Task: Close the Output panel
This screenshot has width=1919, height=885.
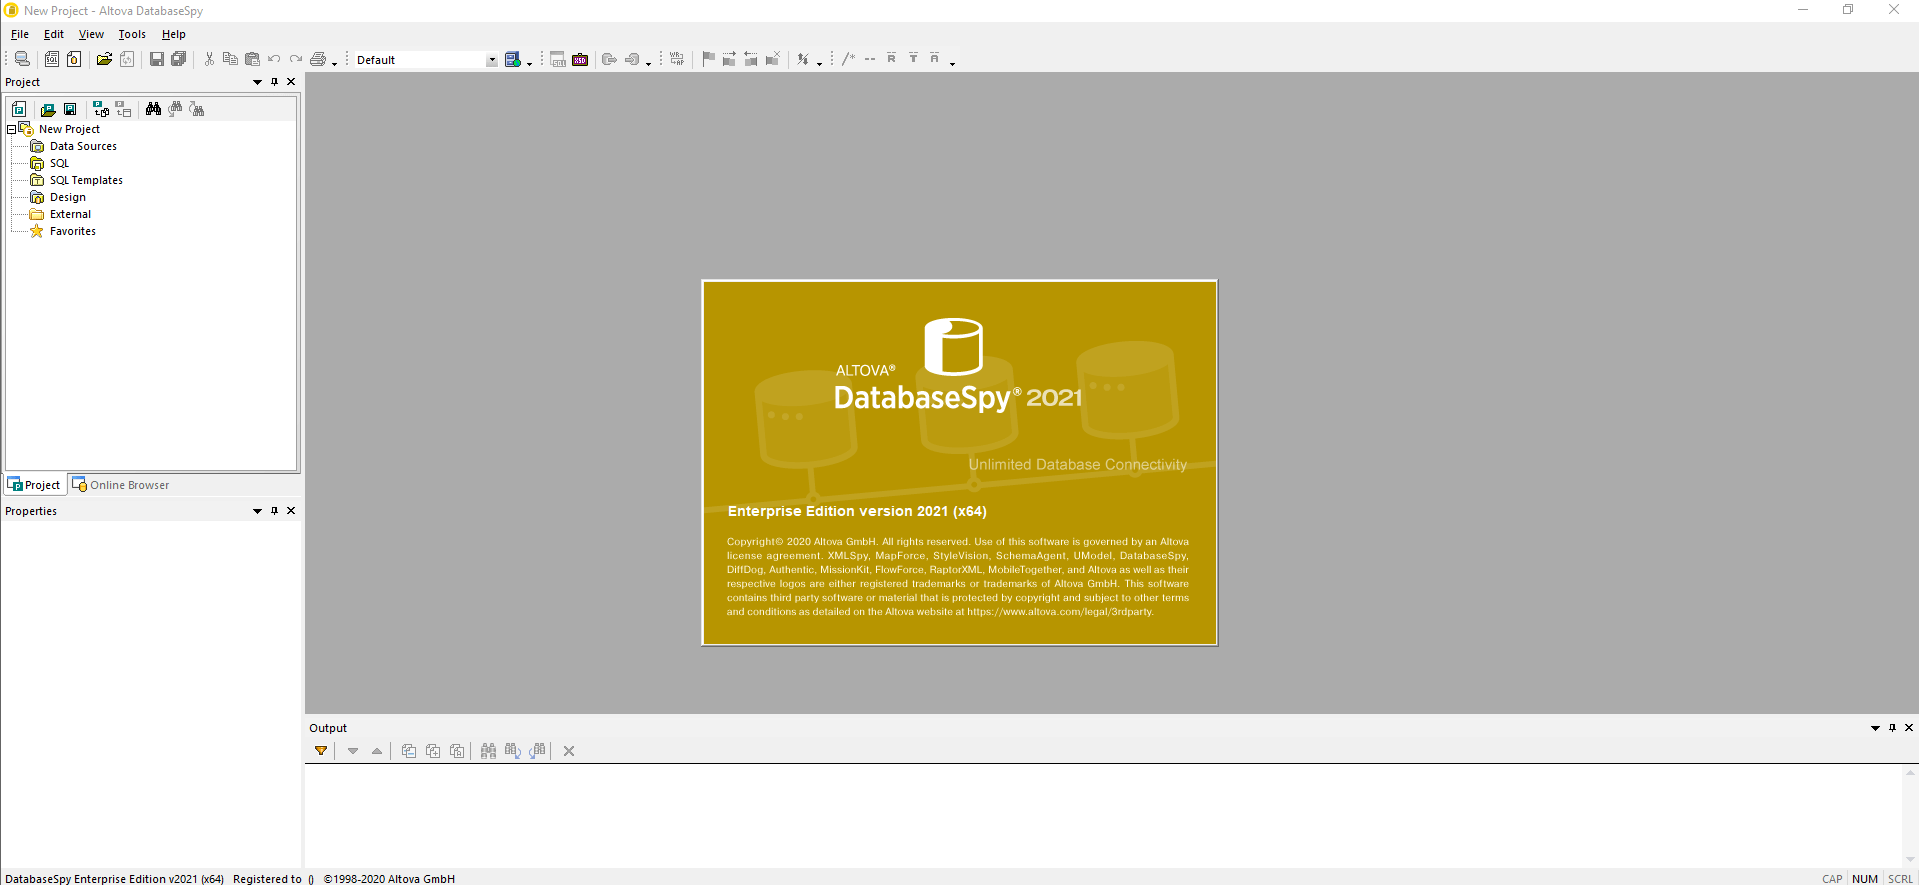Action: pyautogui.click(x=1909, y=728)
